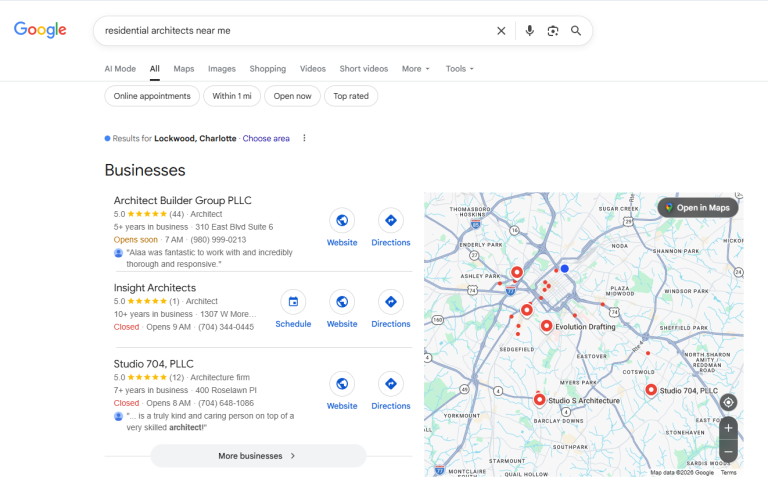Click the map Terms link
The height and width of the screenshot is (482, 768).
[728, 473]
